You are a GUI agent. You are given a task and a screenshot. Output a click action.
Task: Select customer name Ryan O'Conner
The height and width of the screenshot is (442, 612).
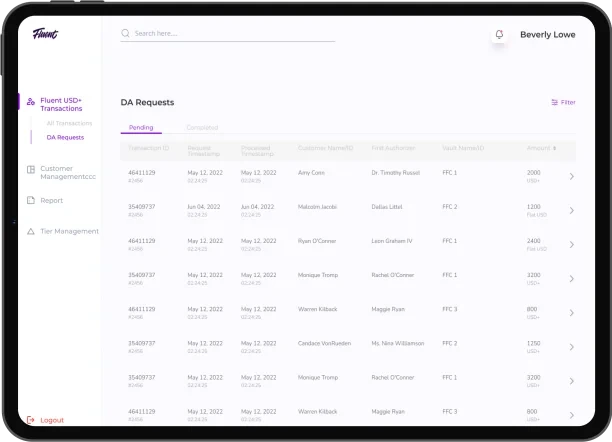[x=317, y=241]
